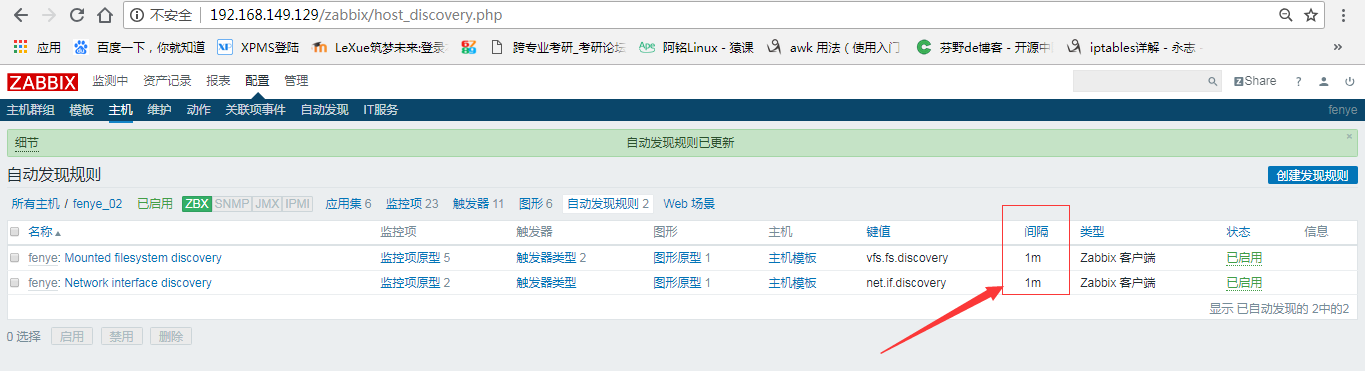Open the fenye_02 host link
Viewport: 1365px width, 371px height.
(x=97, y=204)
